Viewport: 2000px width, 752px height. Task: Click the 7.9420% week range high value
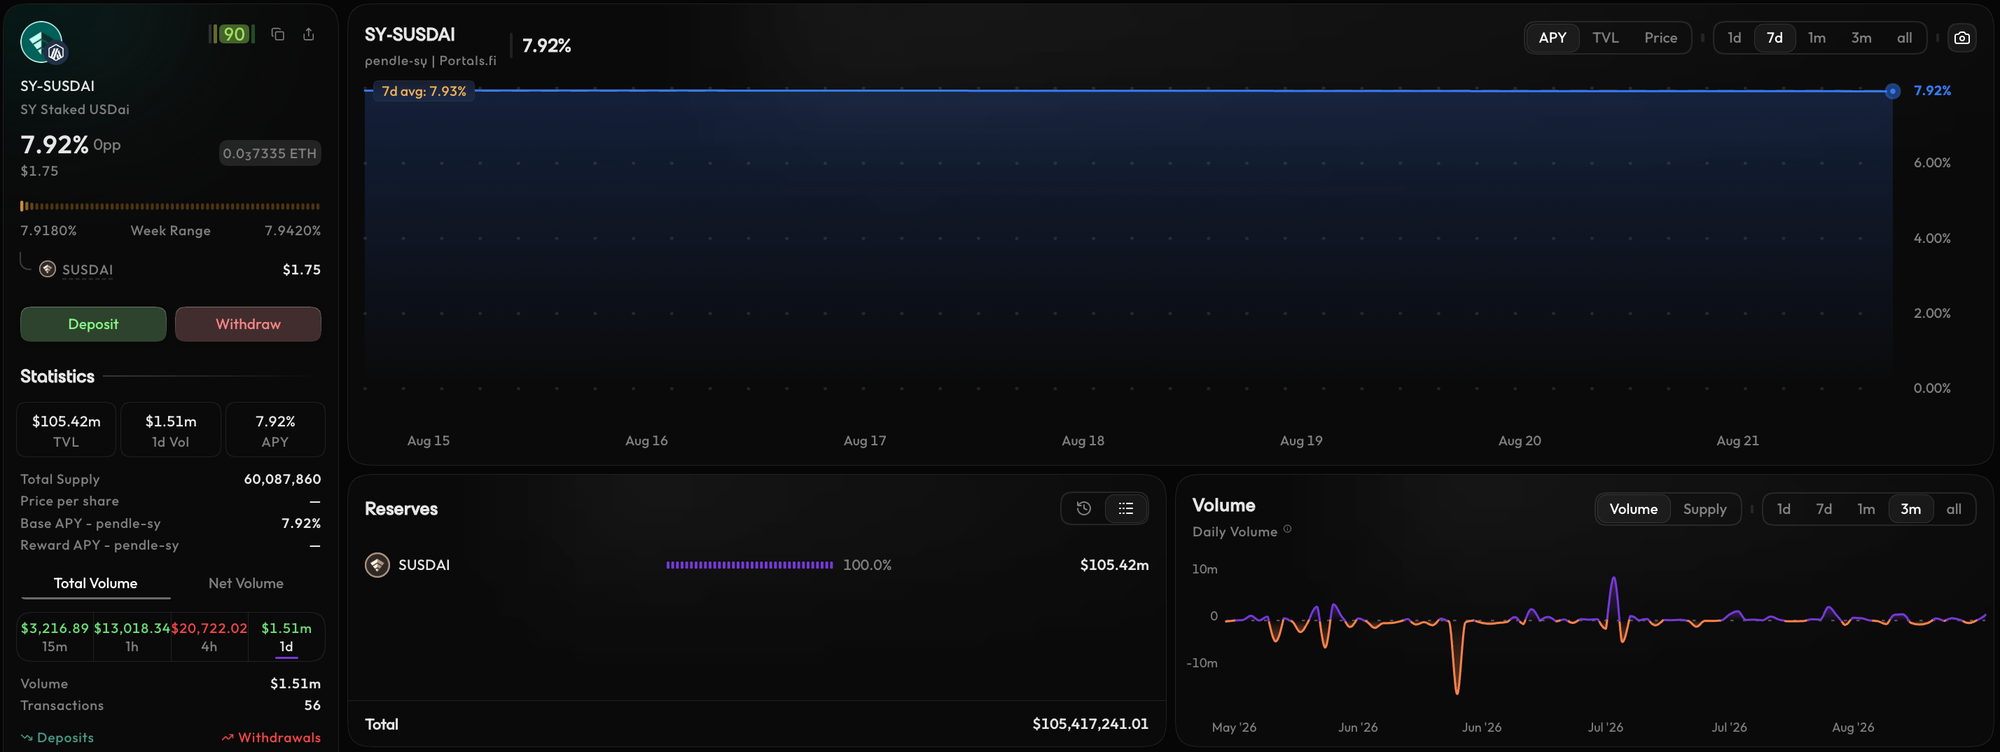pos(293,231)
